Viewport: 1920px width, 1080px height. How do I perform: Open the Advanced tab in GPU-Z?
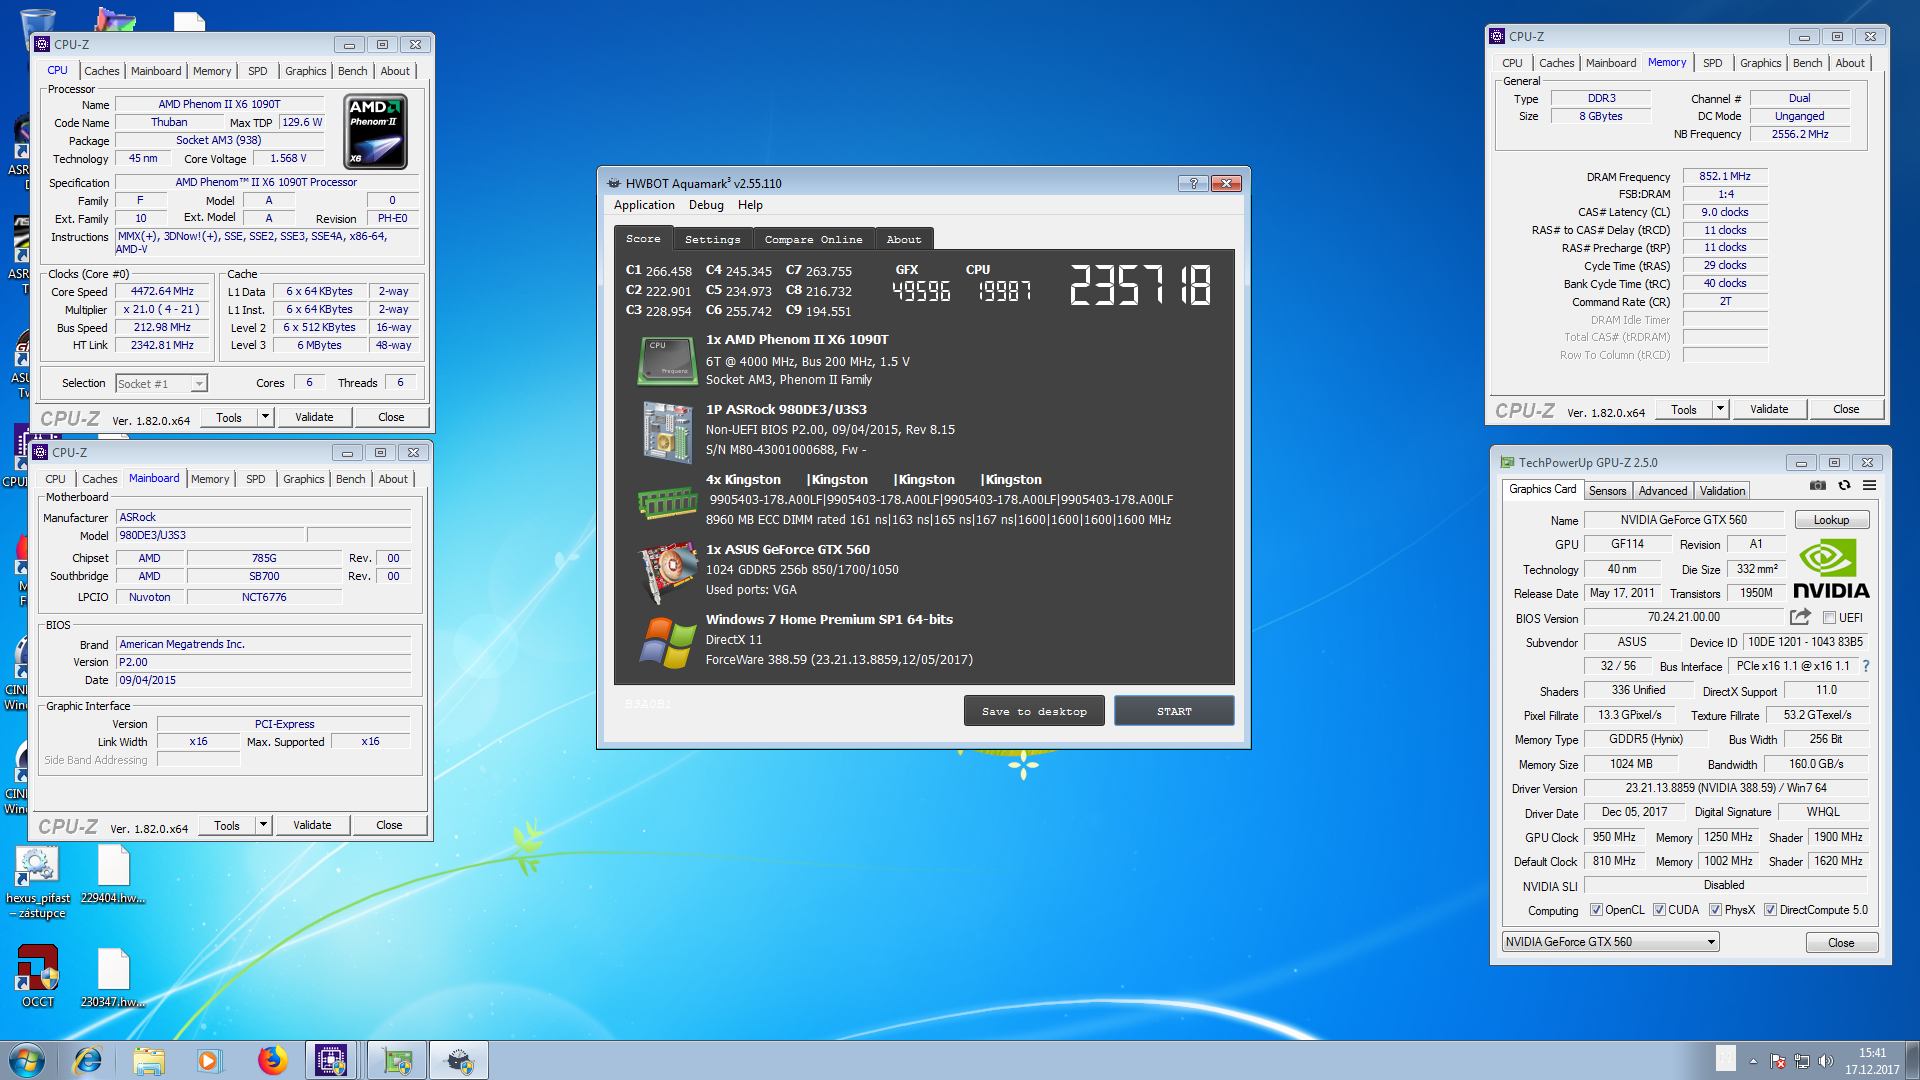(1662, 491)
